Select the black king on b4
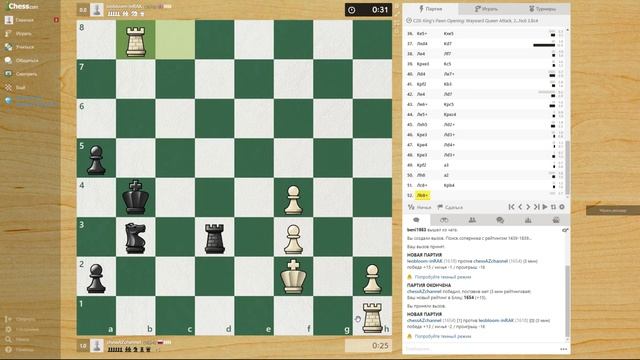The height and width of the screenshot is (360, 640). [x=136, y=198]
